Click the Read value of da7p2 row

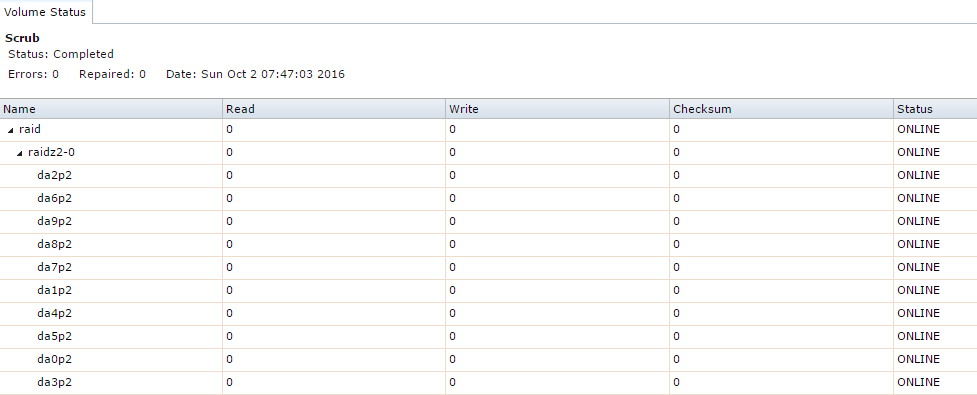[x=229, y=267]
